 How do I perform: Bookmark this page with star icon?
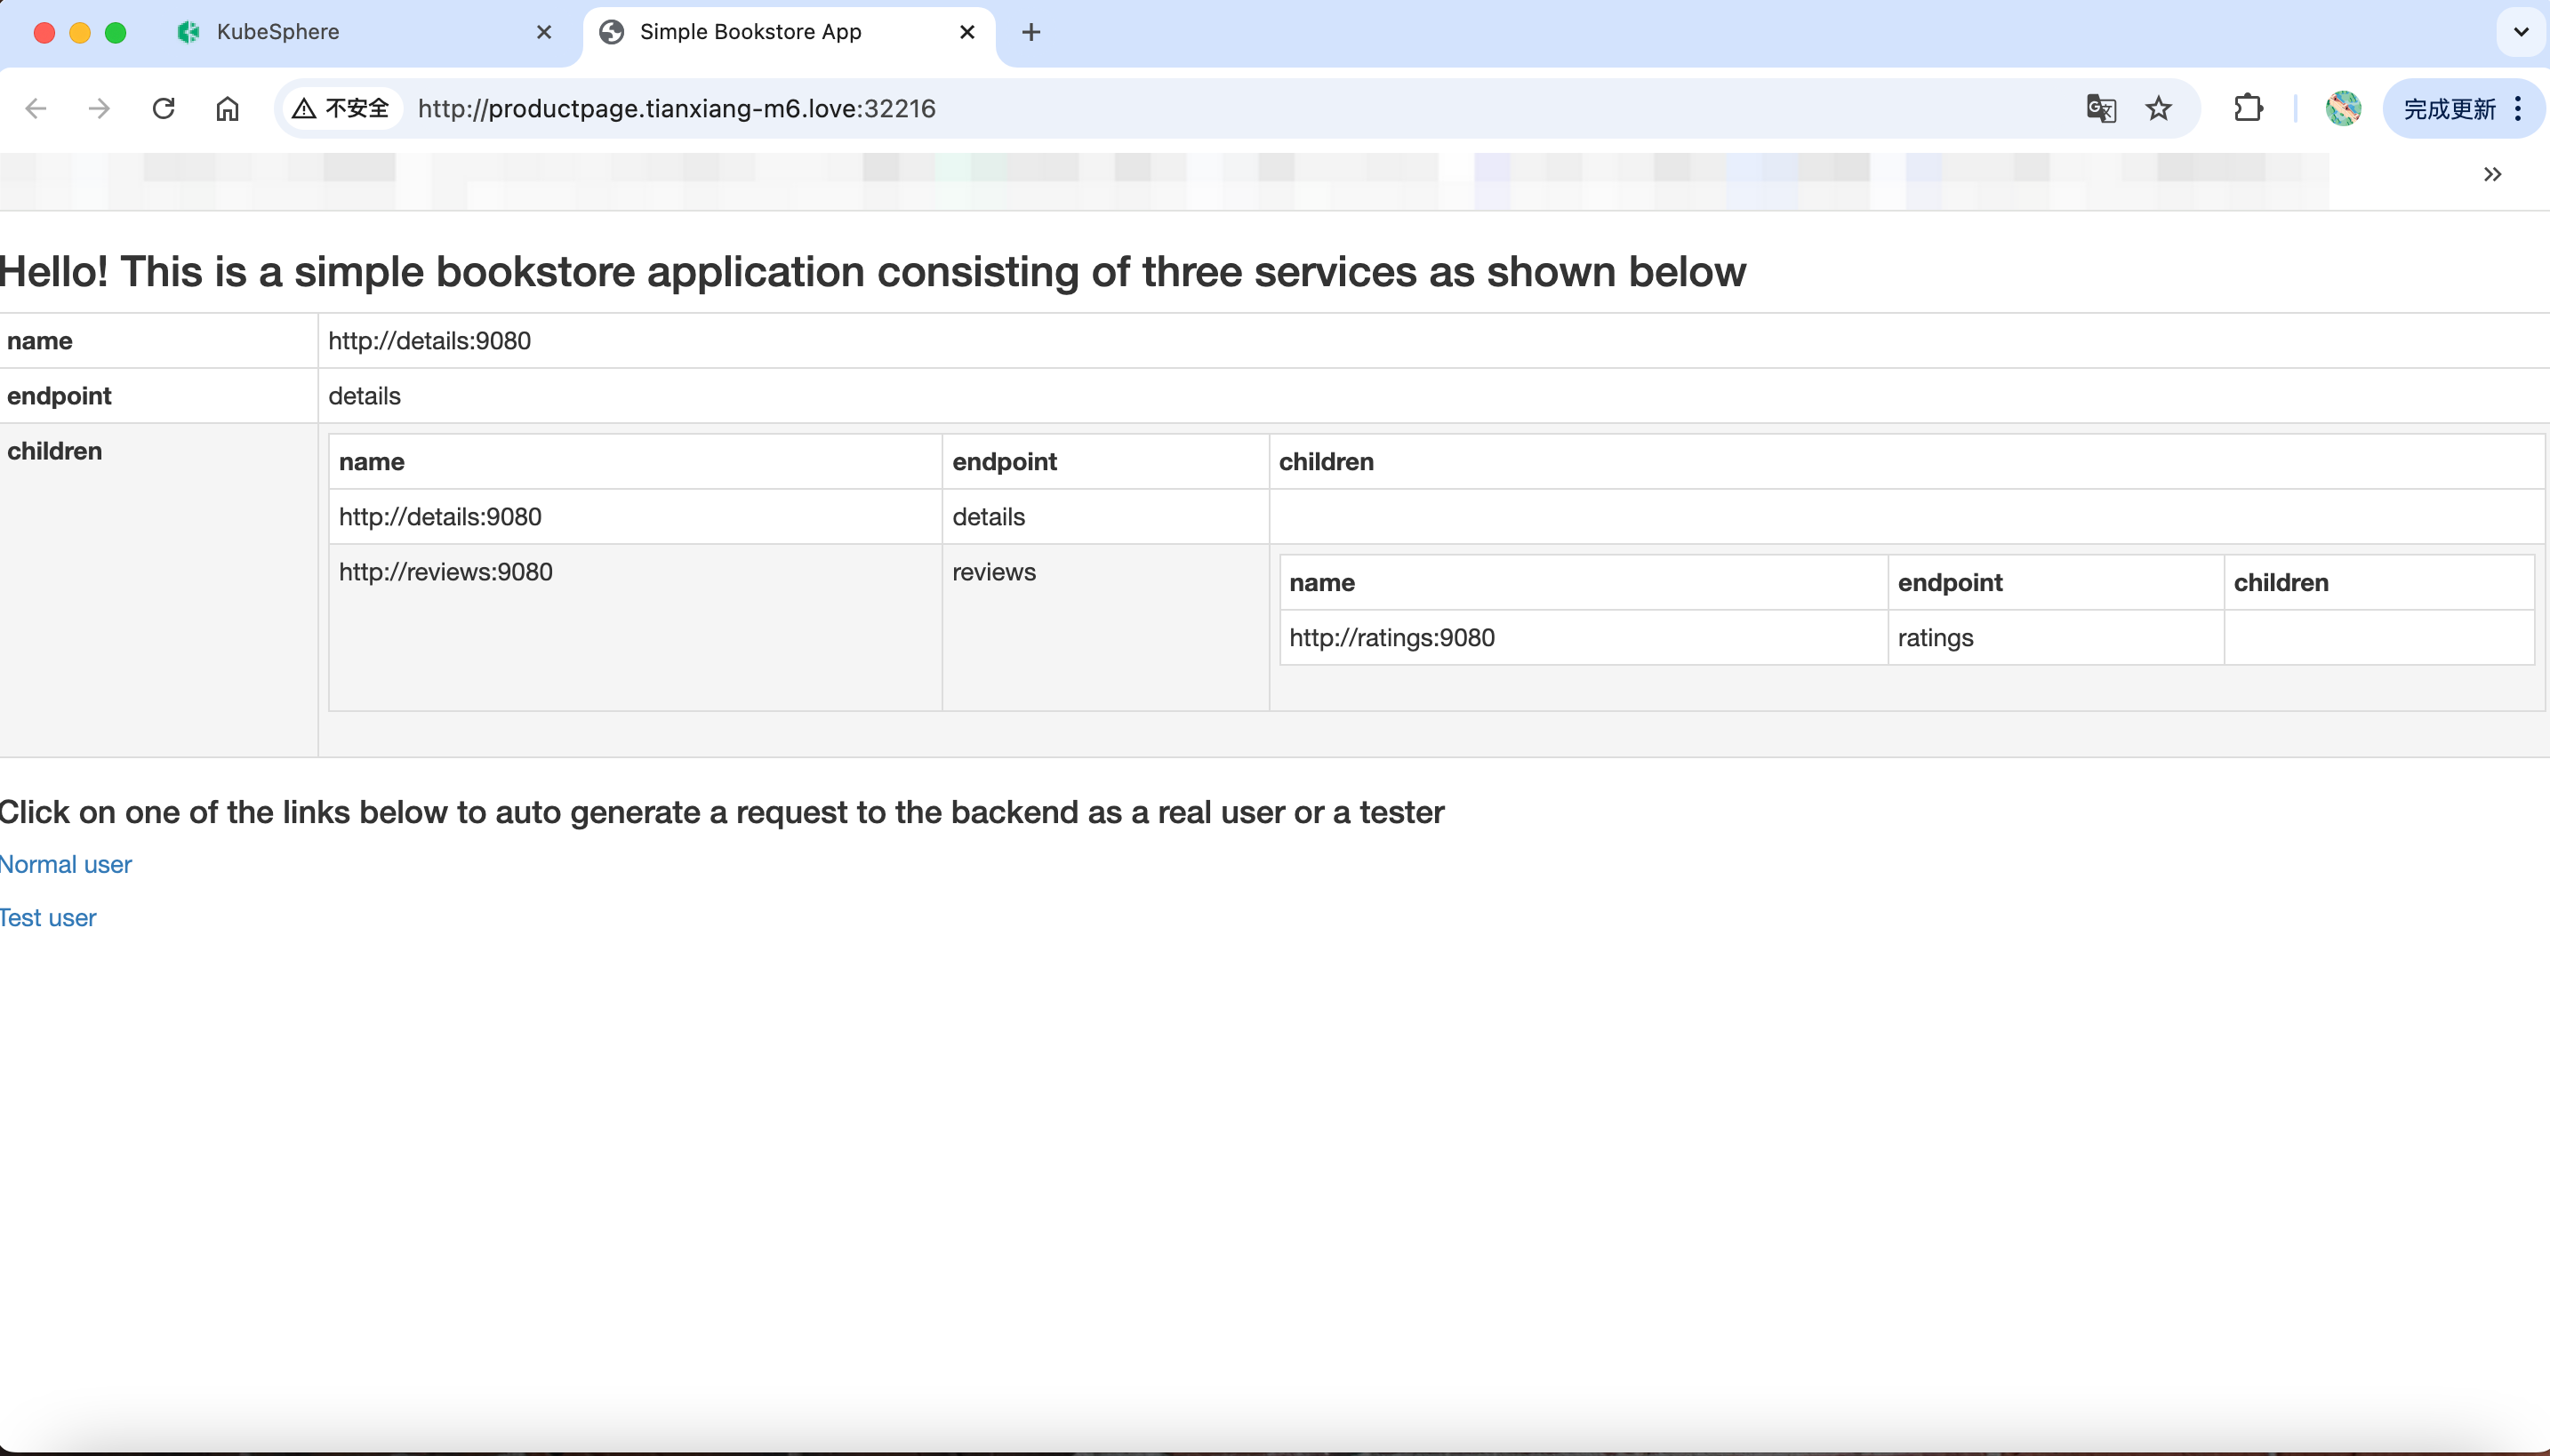pyautogui.click(x=2159, y=108)
